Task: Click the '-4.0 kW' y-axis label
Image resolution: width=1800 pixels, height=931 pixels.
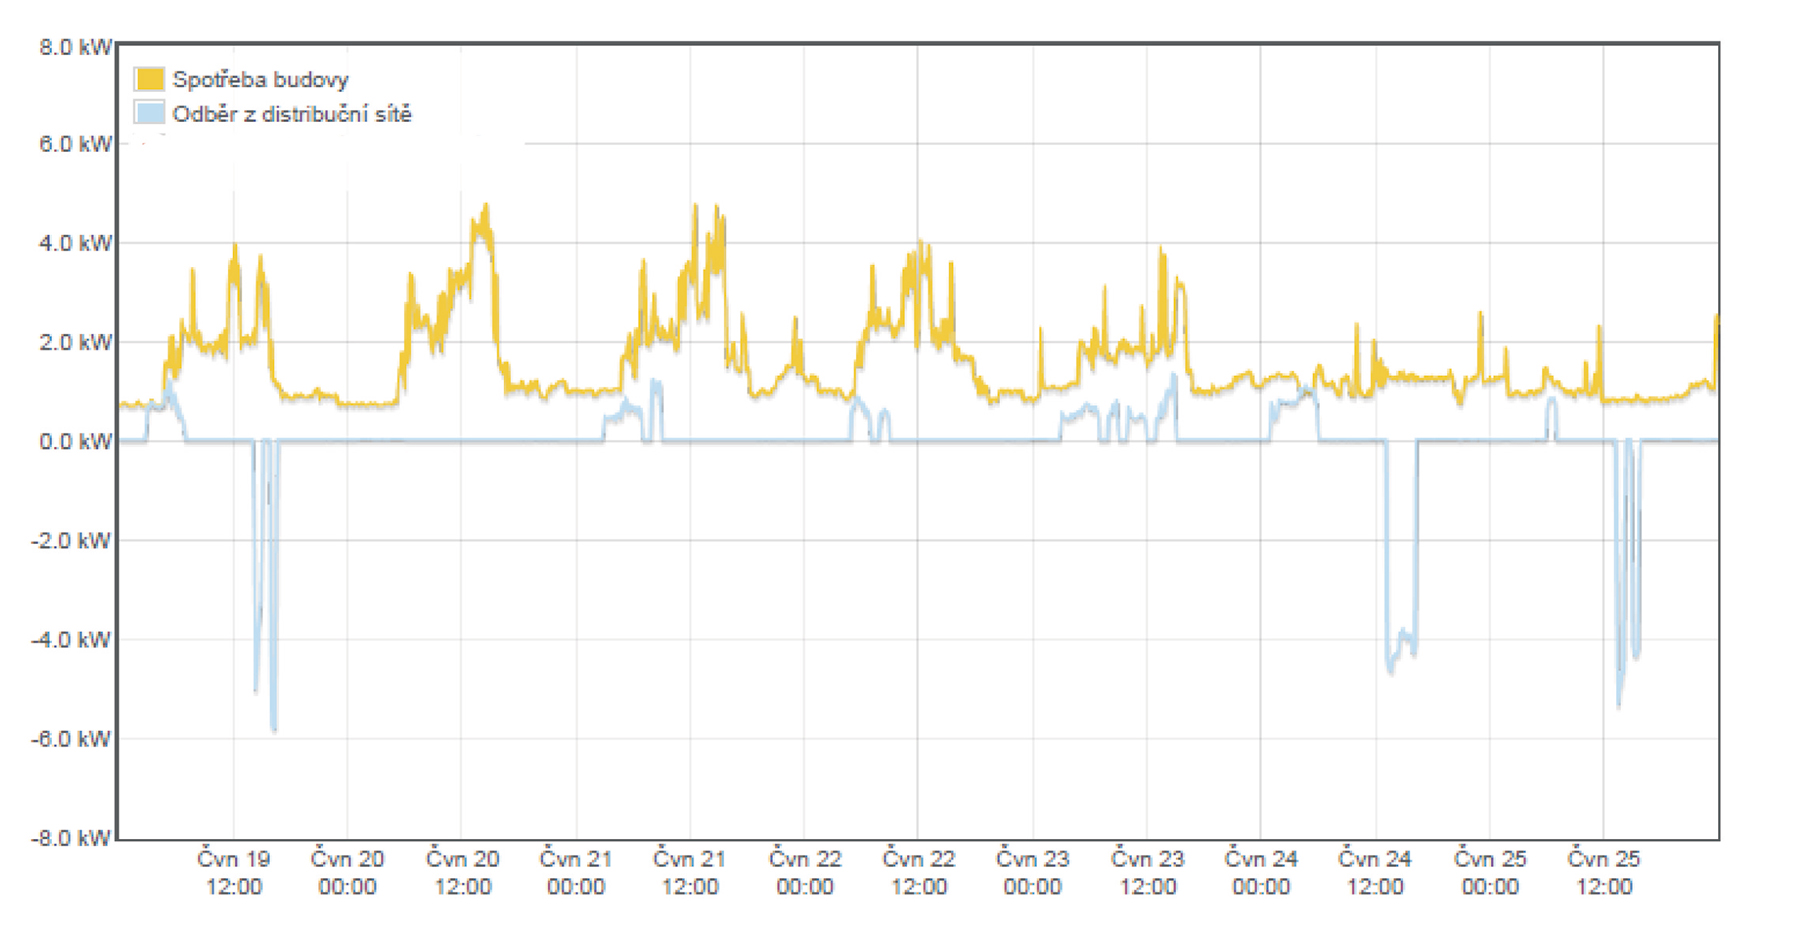Action: point(72,639)
